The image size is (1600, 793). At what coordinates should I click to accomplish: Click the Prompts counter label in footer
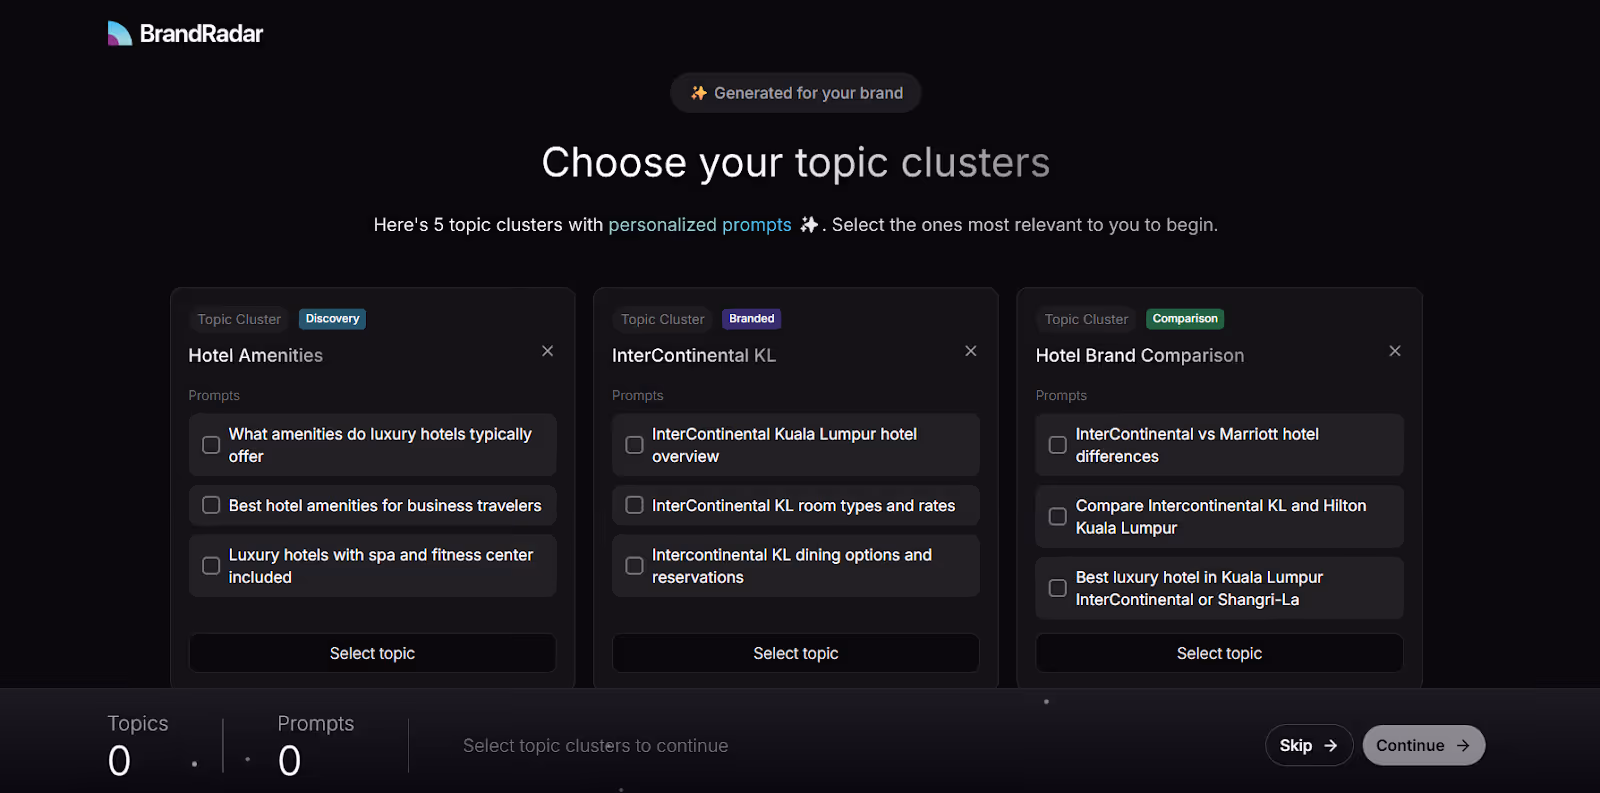316,723
